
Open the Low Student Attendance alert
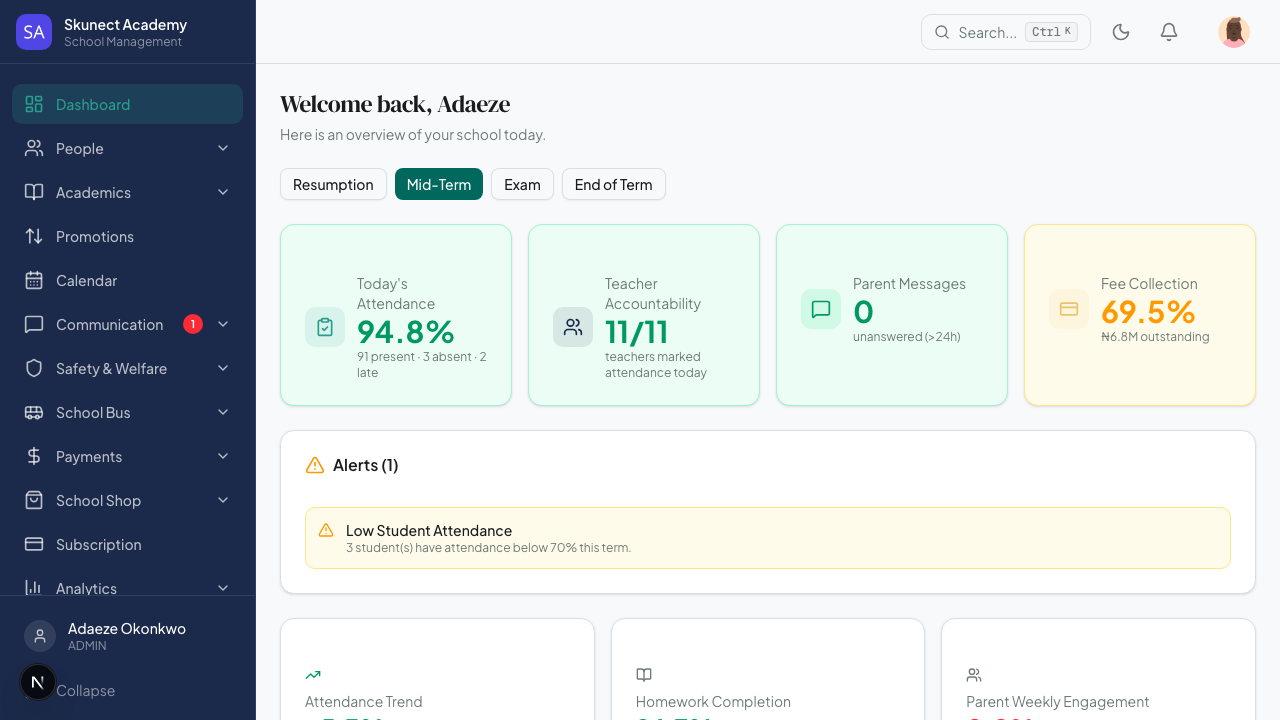click(x=768, y=538)
